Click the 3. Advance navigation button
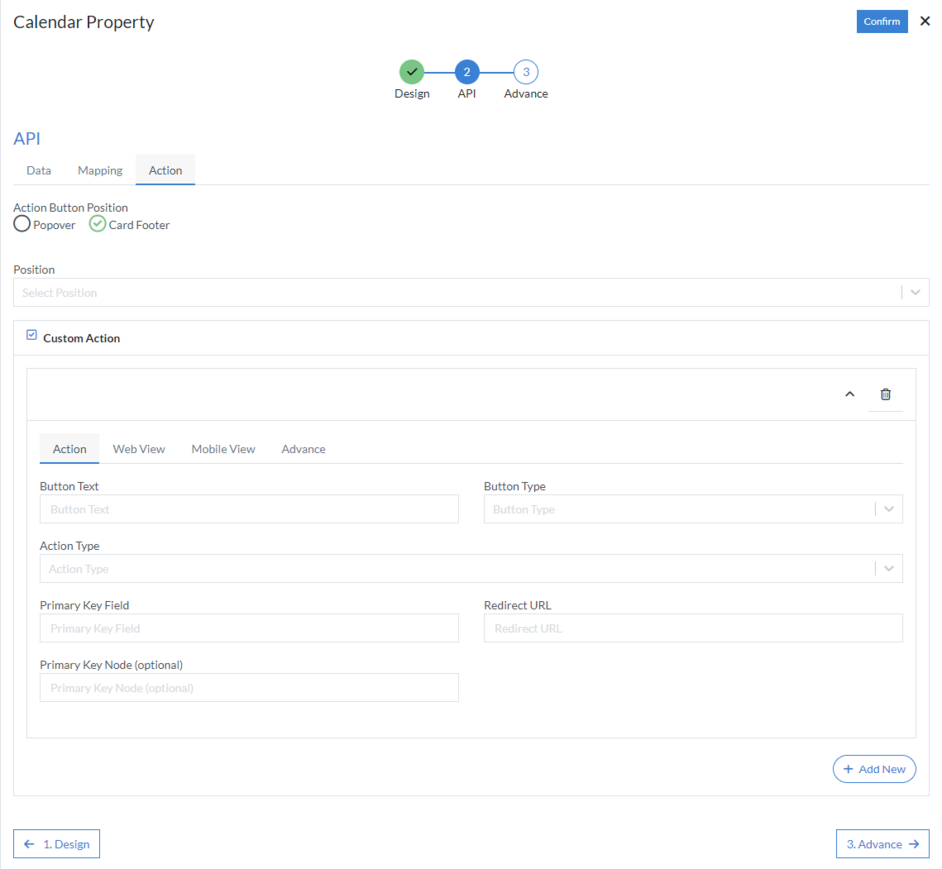942x869 pixels. point(882,843)
